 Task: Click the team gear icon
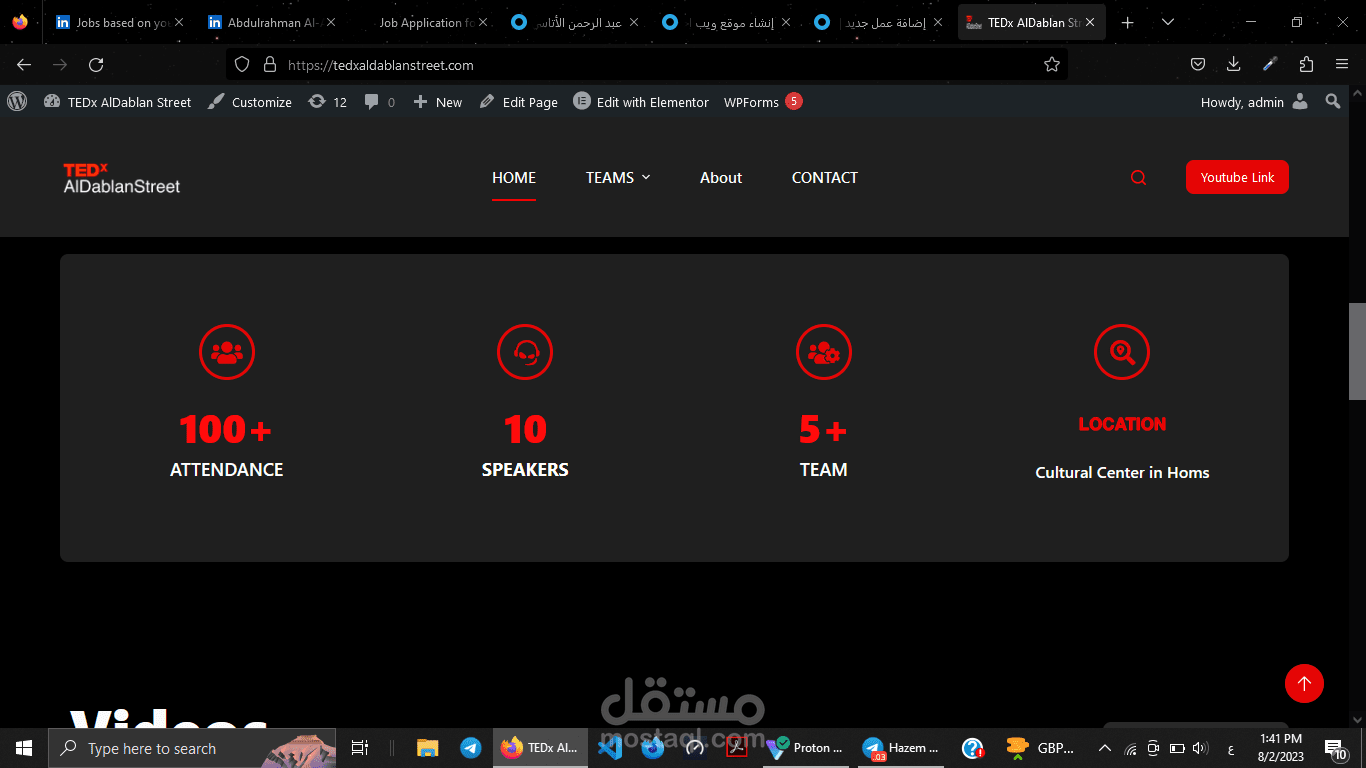pyautogui.click(x=824, y=352)
